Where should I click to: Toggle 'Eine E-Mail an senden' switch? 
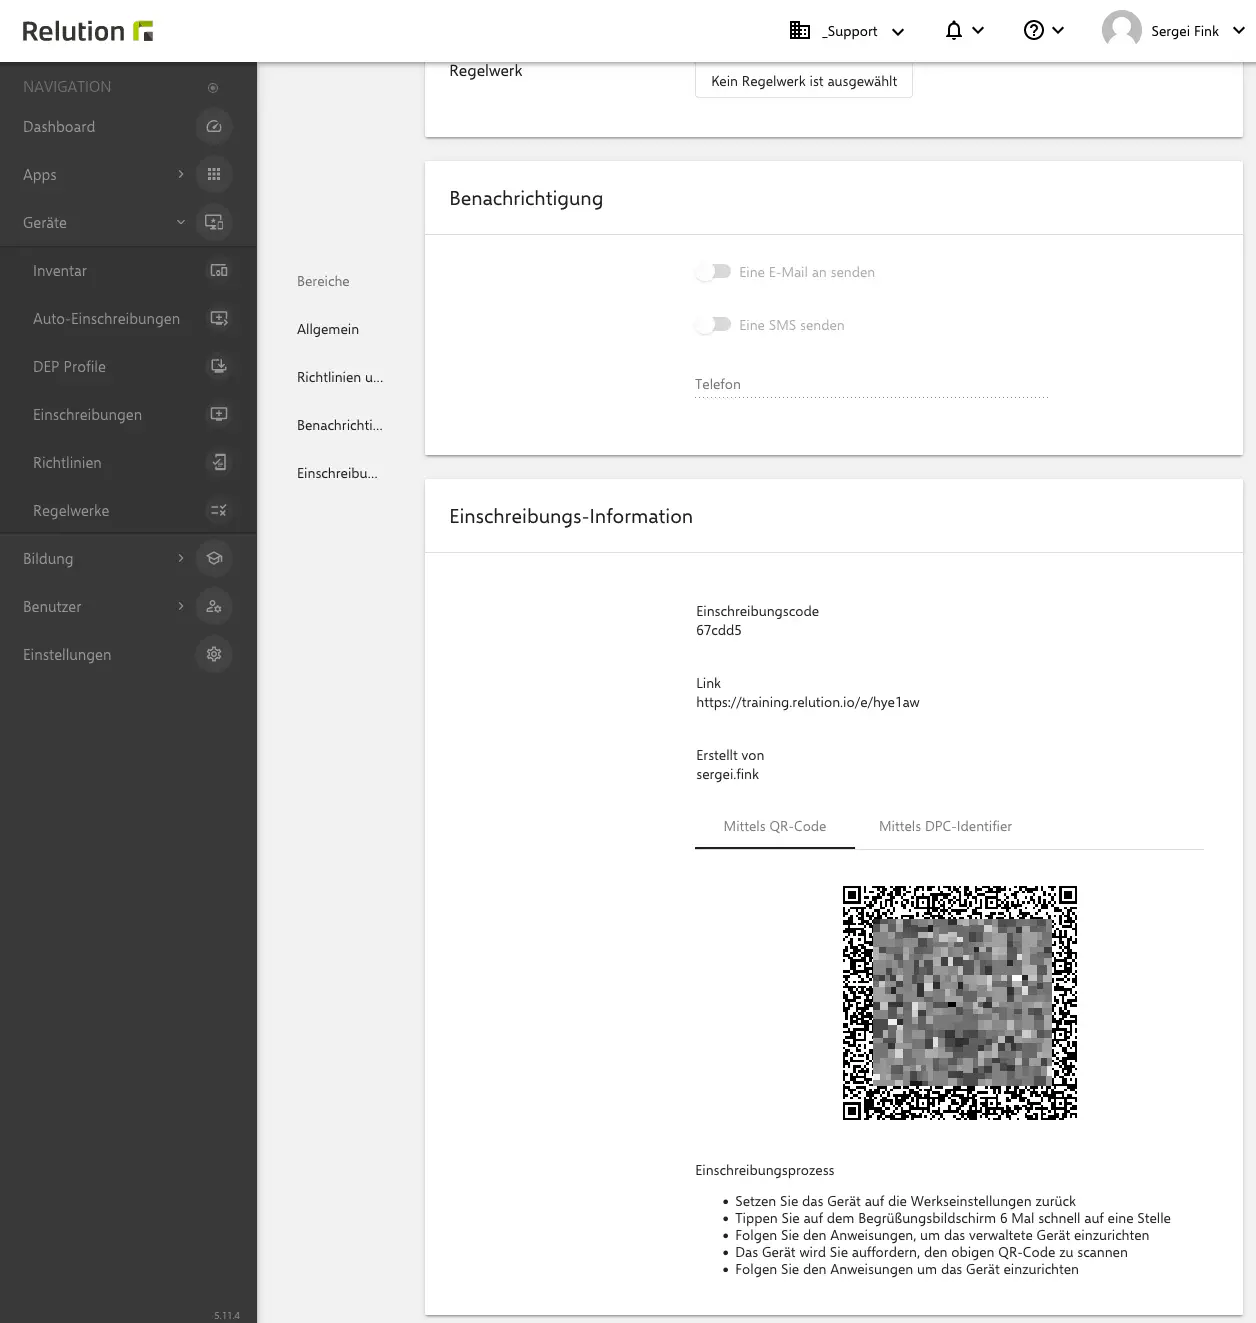pyautogui.click(x=714, y=272)
